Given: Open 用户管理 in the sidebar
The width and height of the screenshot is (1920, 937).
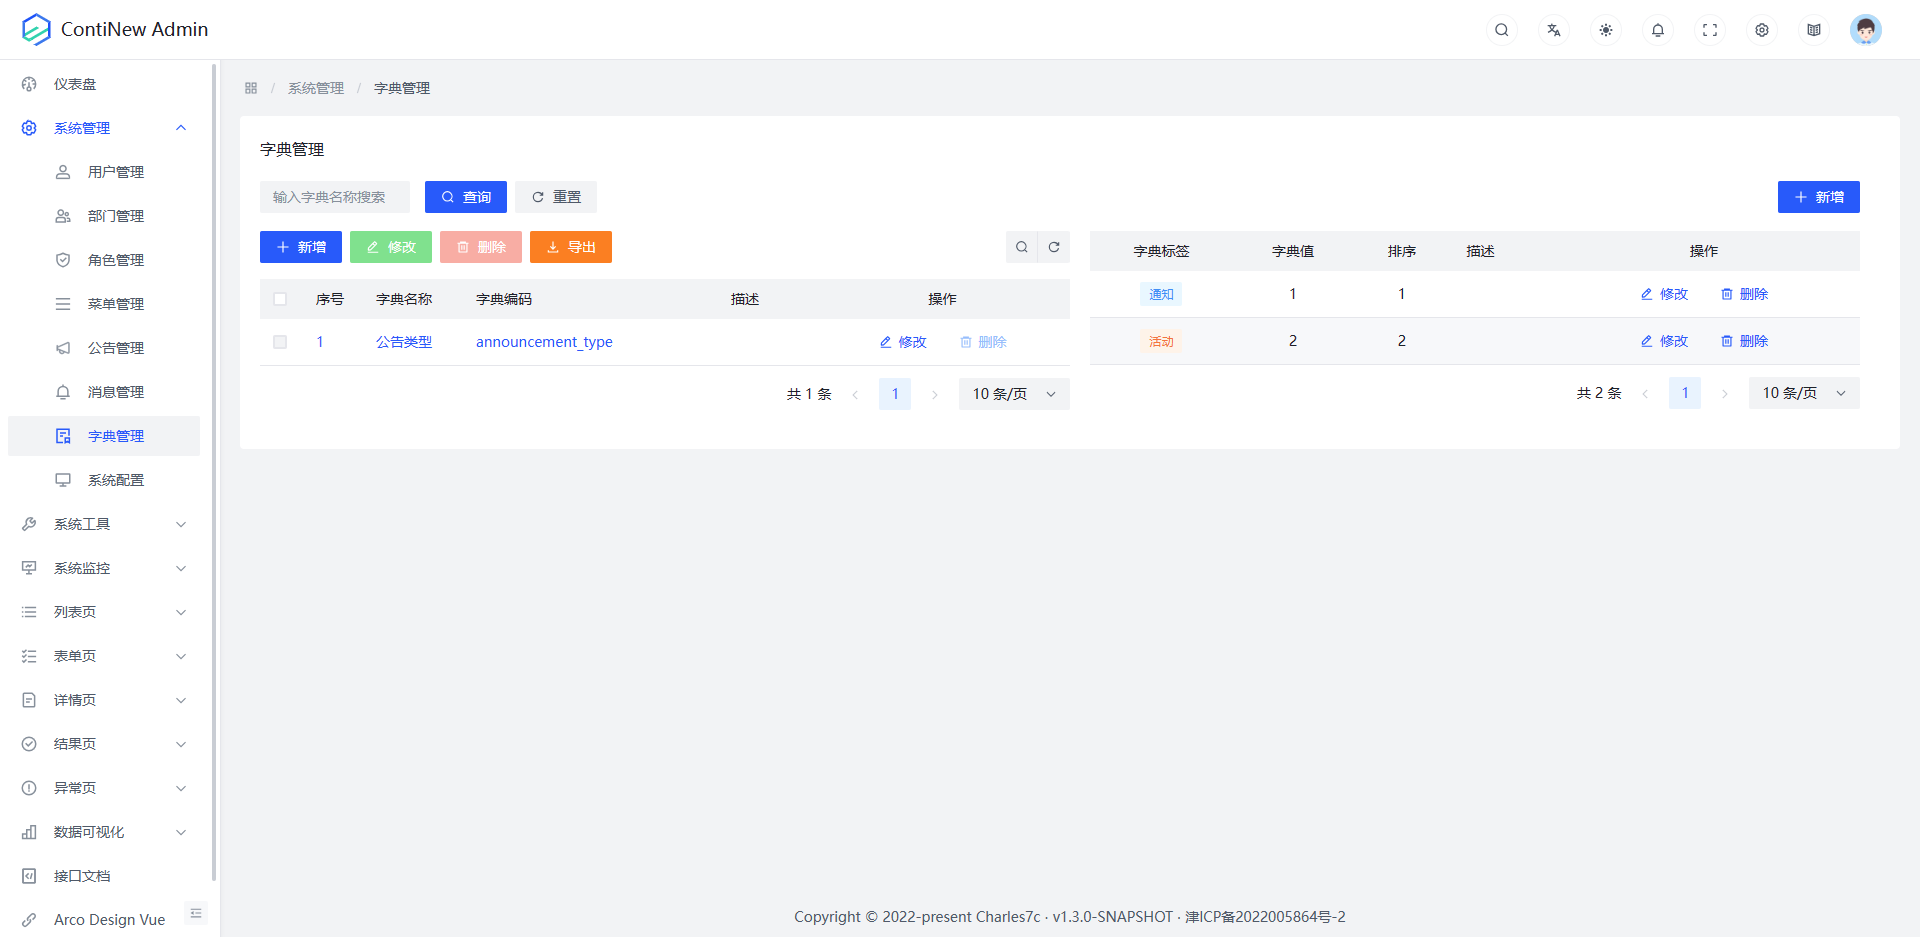Looking at the screenshot, I should click(115, 172).
